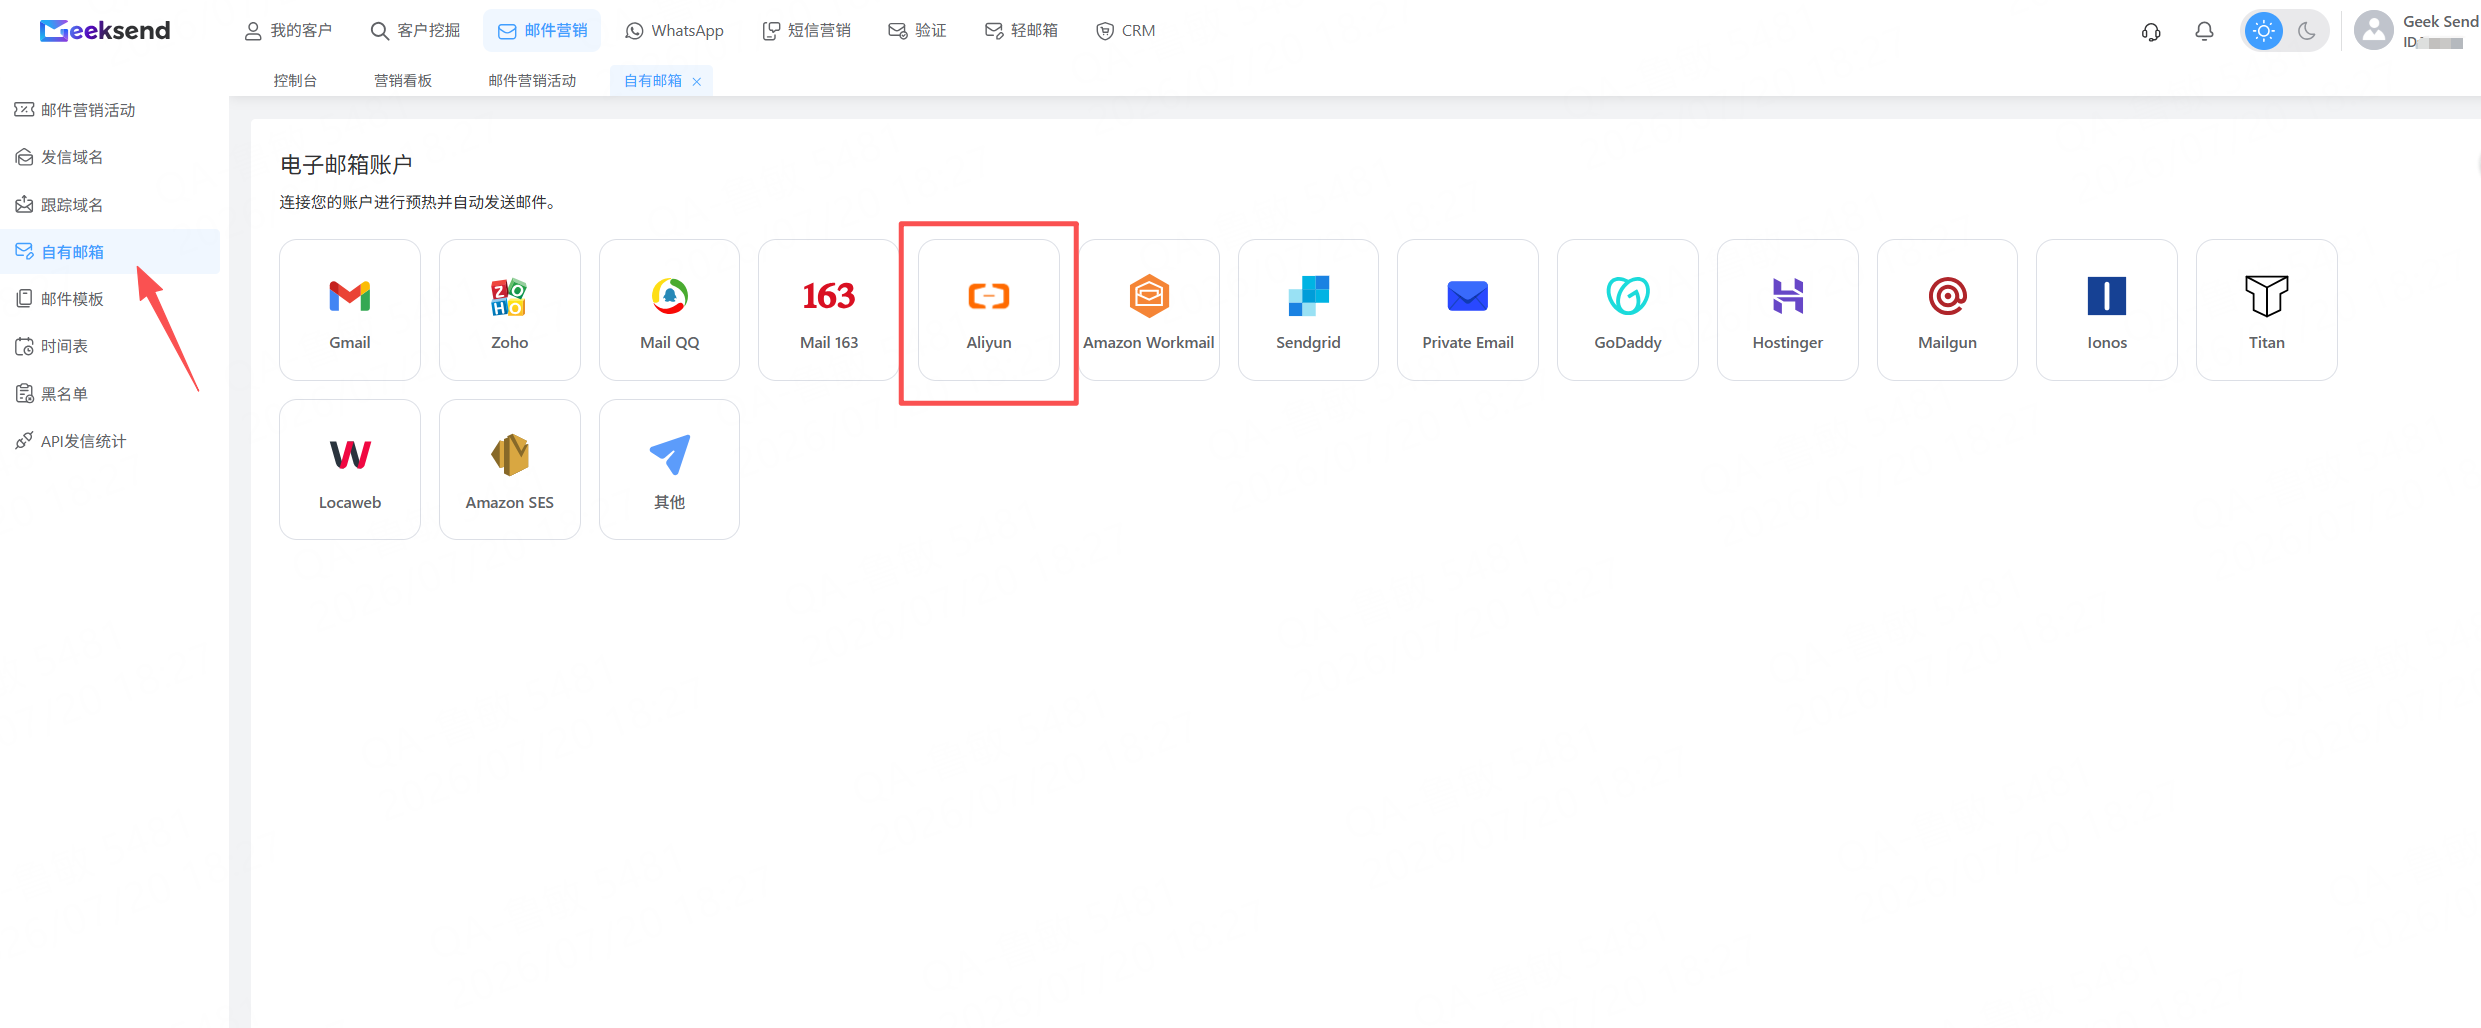Connect an Amazon SES account
This screenshot has height=1028, width=2481.
pos(510,470)
